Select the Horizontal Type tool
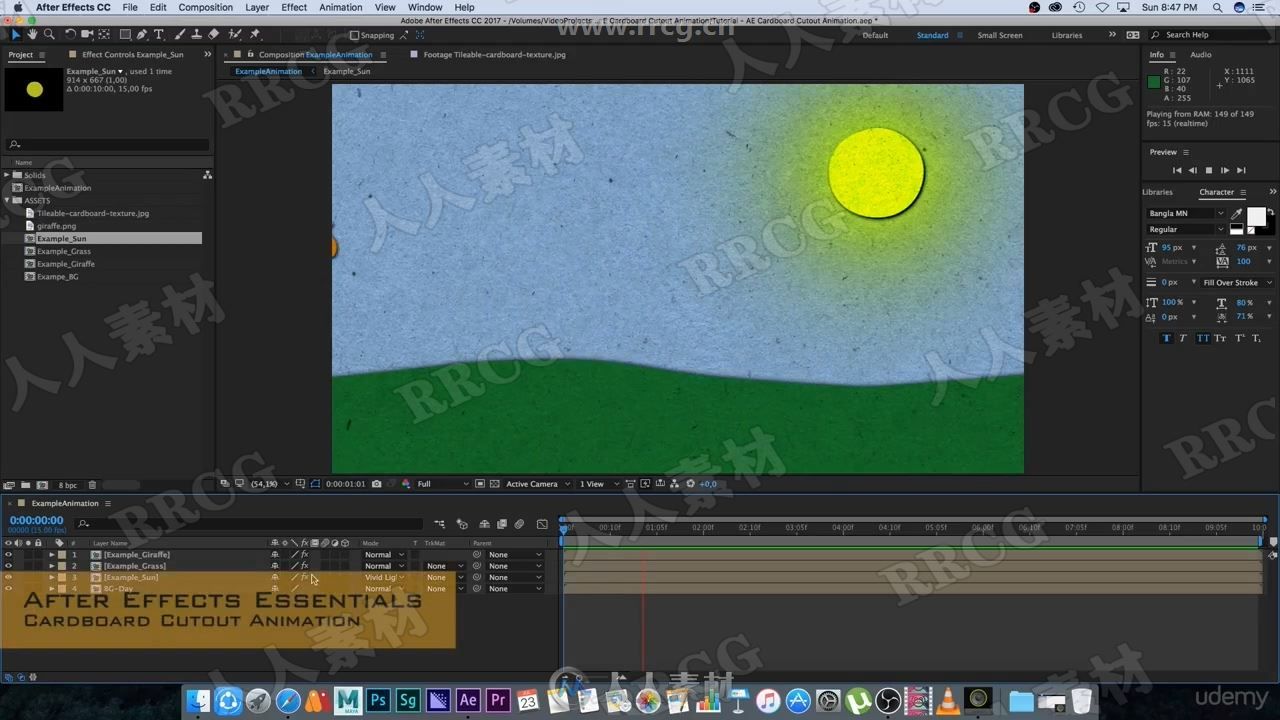The width and height of the screenshot is (1280, 720). [x=158, y=34]
